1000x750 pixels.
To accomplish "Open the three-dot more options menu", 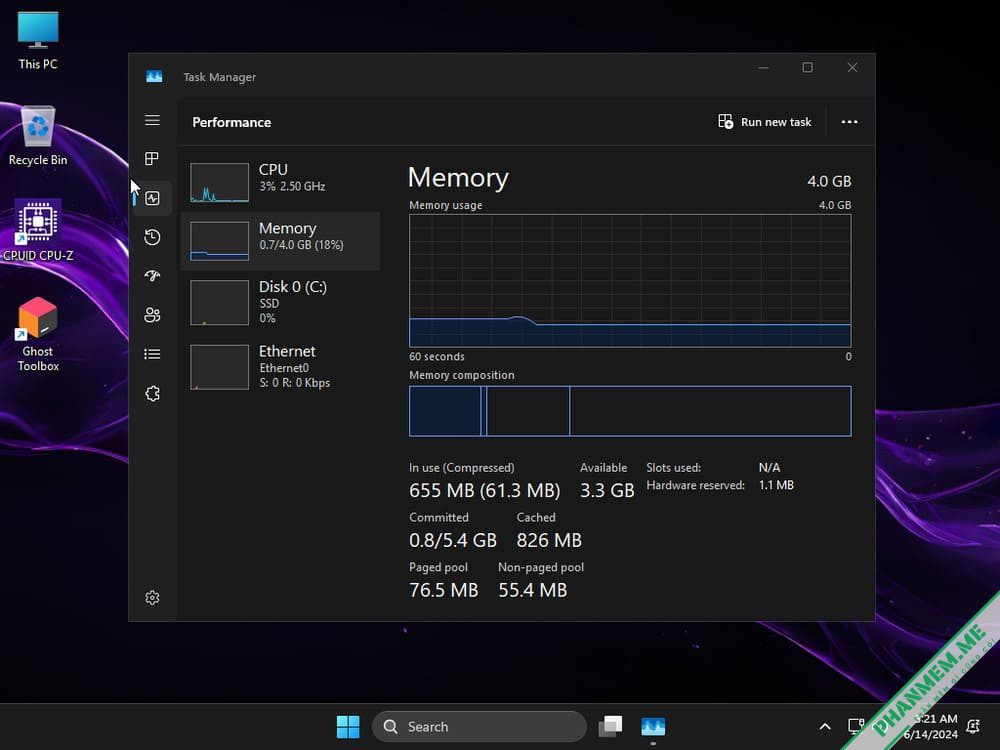I will point(849,122).
